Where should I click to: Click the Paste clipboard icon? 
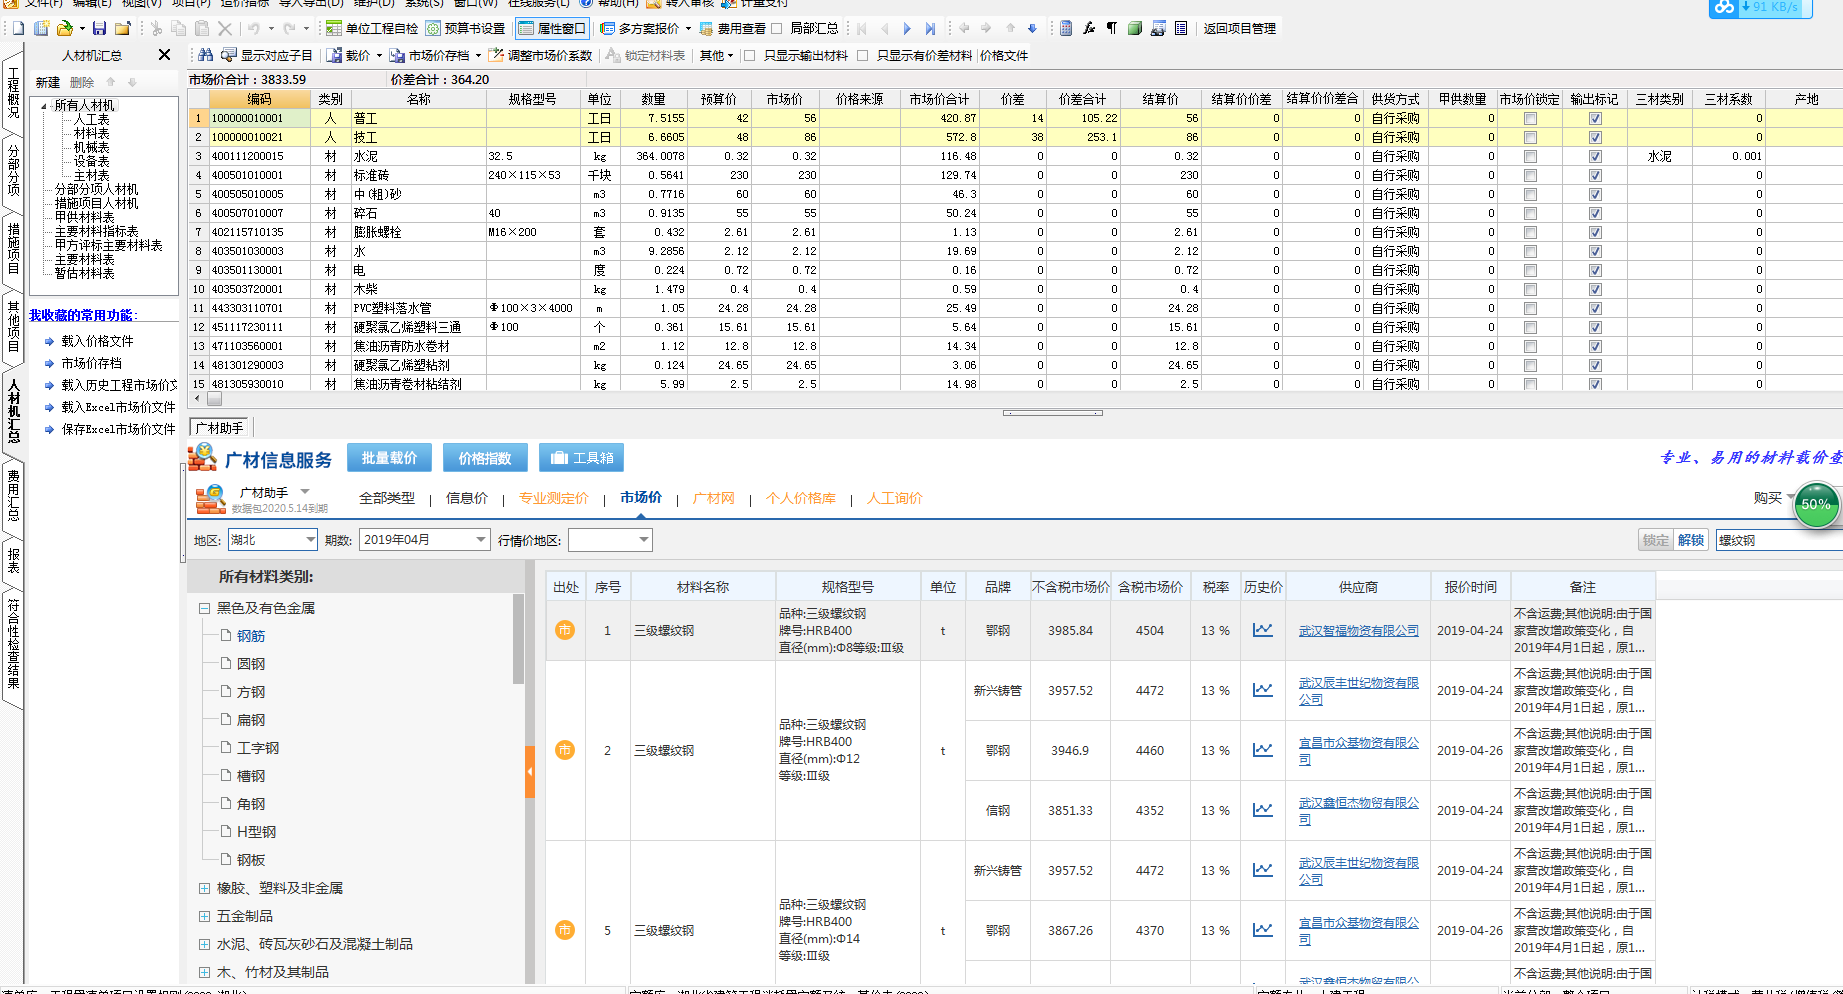pyautogui.click(x=201, y=28)
